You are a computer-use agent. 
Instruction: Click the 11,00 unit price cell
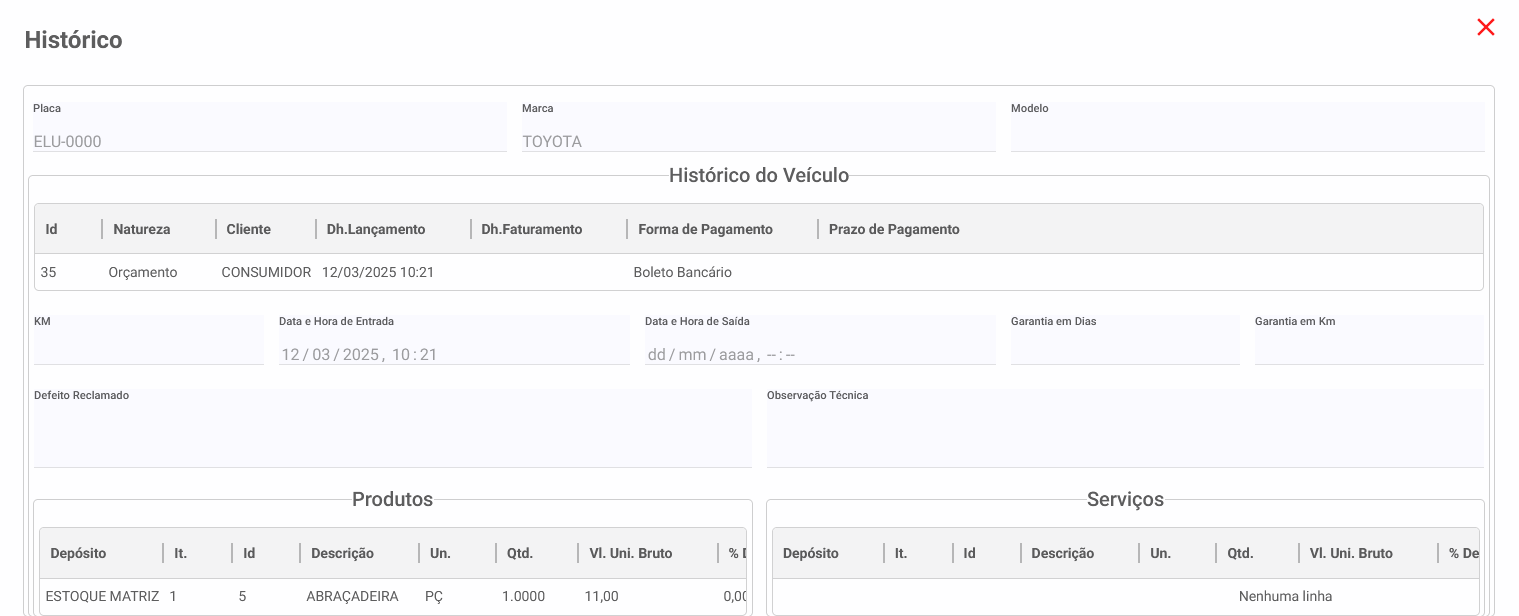(602, 596)
